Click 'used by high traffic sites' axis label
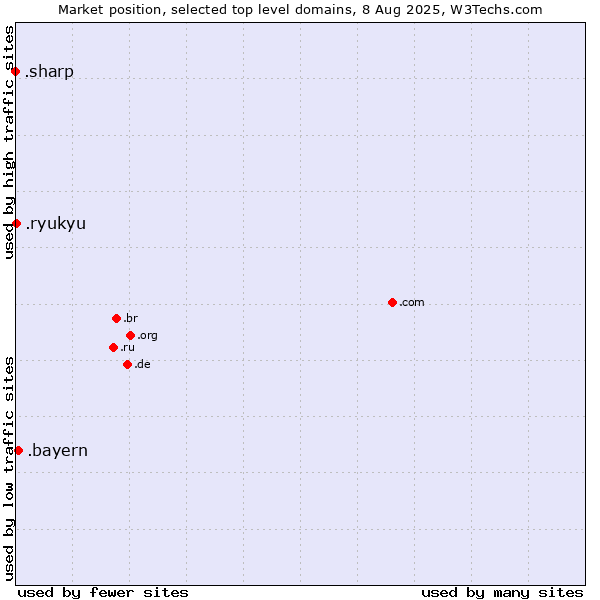600x600 pixels. click(9, 142)
